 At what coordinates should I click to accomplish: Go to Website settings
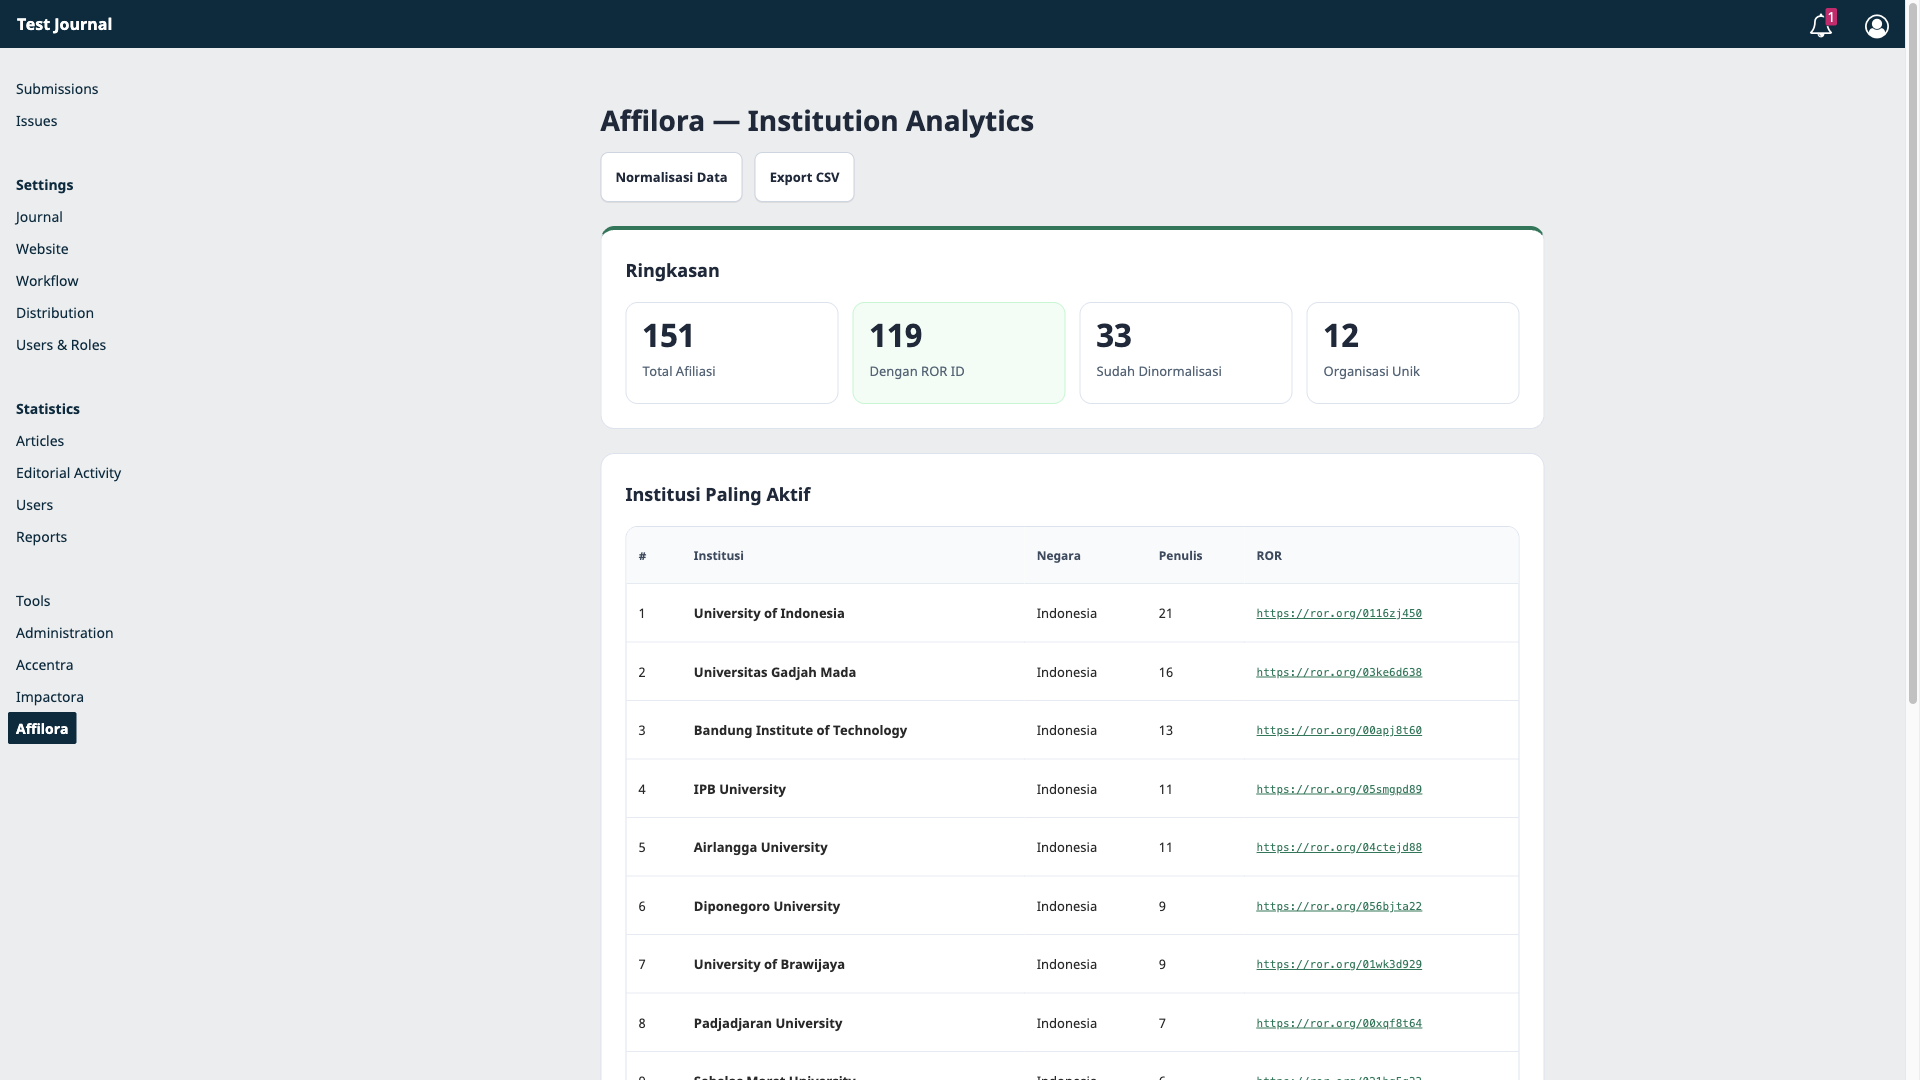click(42, 249)
